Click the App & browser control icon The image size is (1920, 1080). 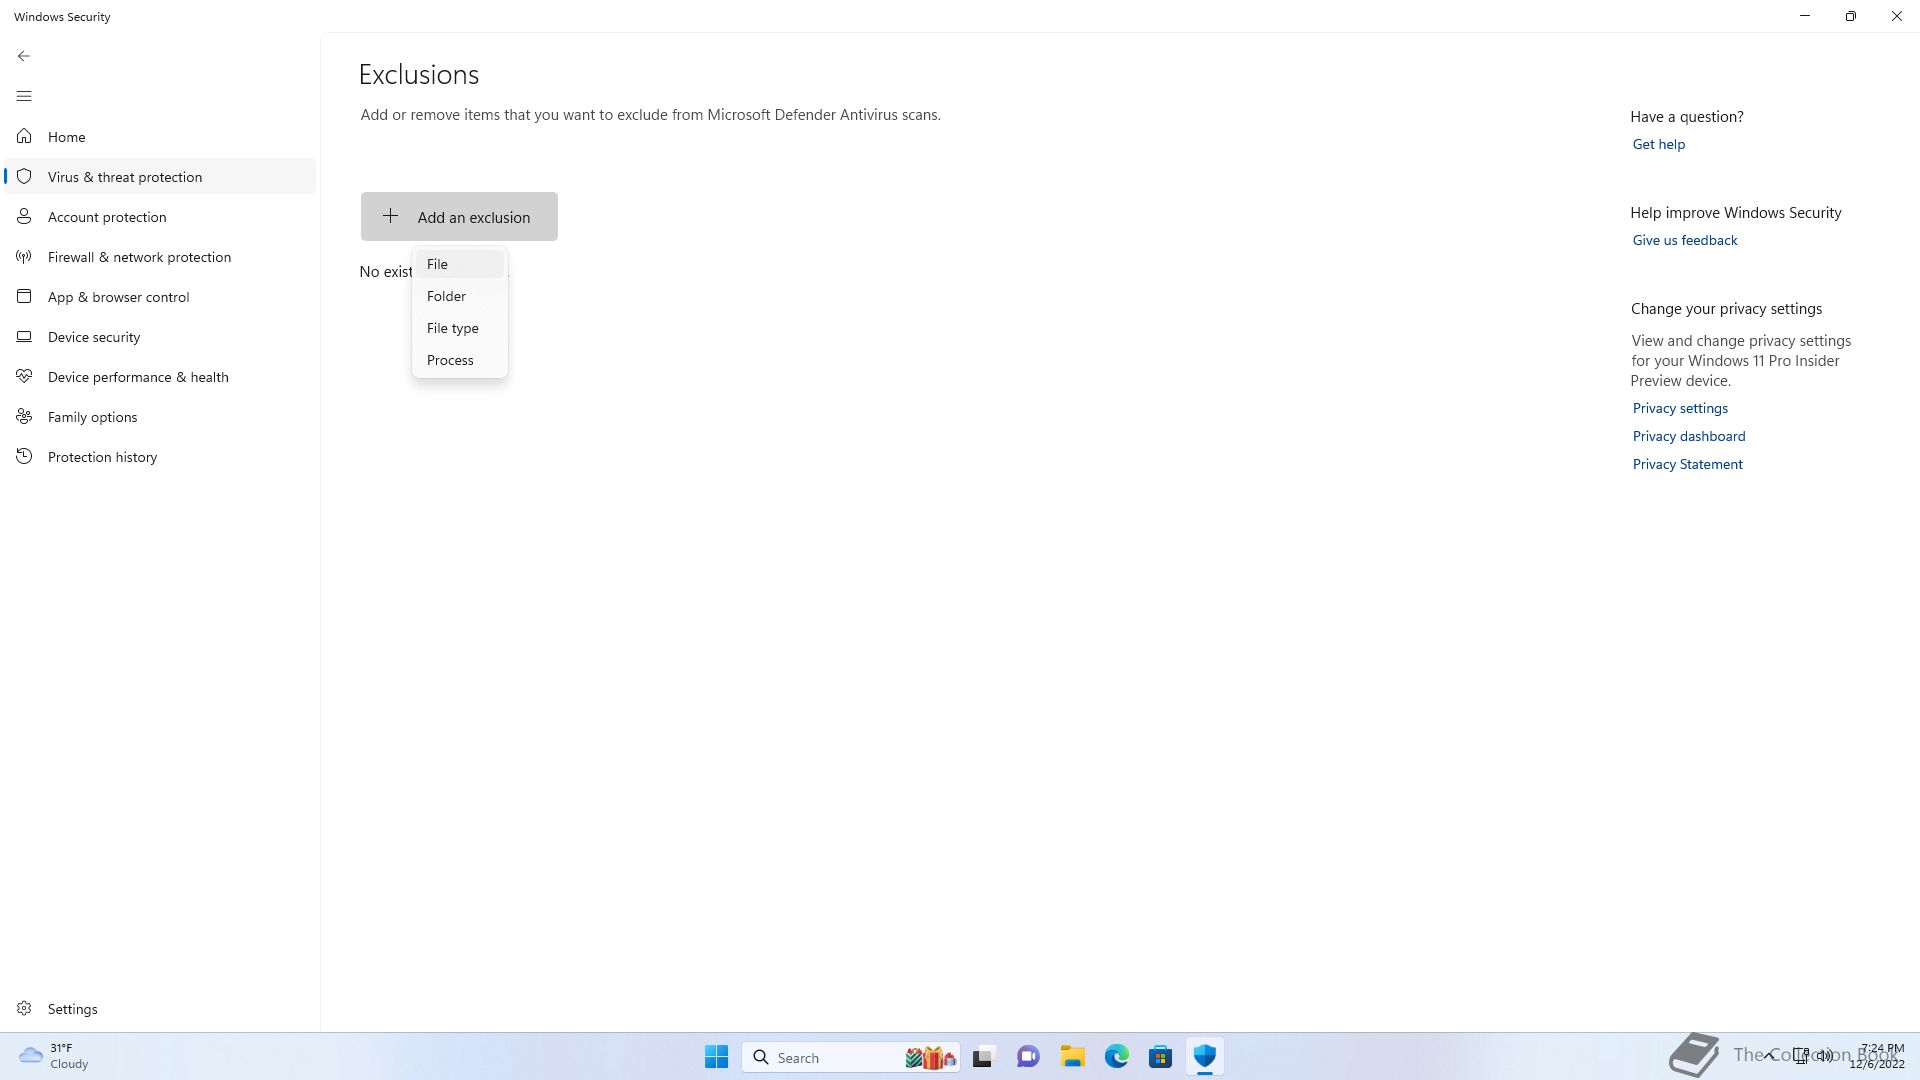(24, 296)
